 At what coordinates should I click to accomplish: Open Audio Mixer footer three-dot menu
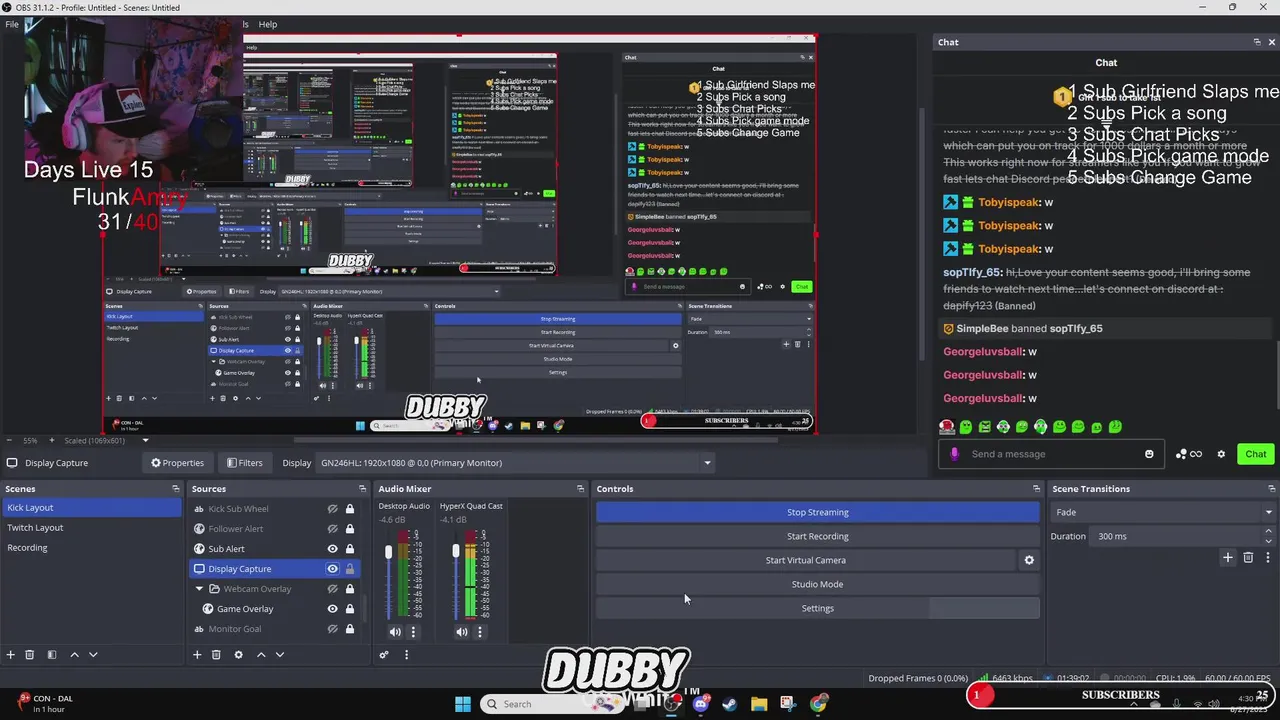tap(406, 655)
